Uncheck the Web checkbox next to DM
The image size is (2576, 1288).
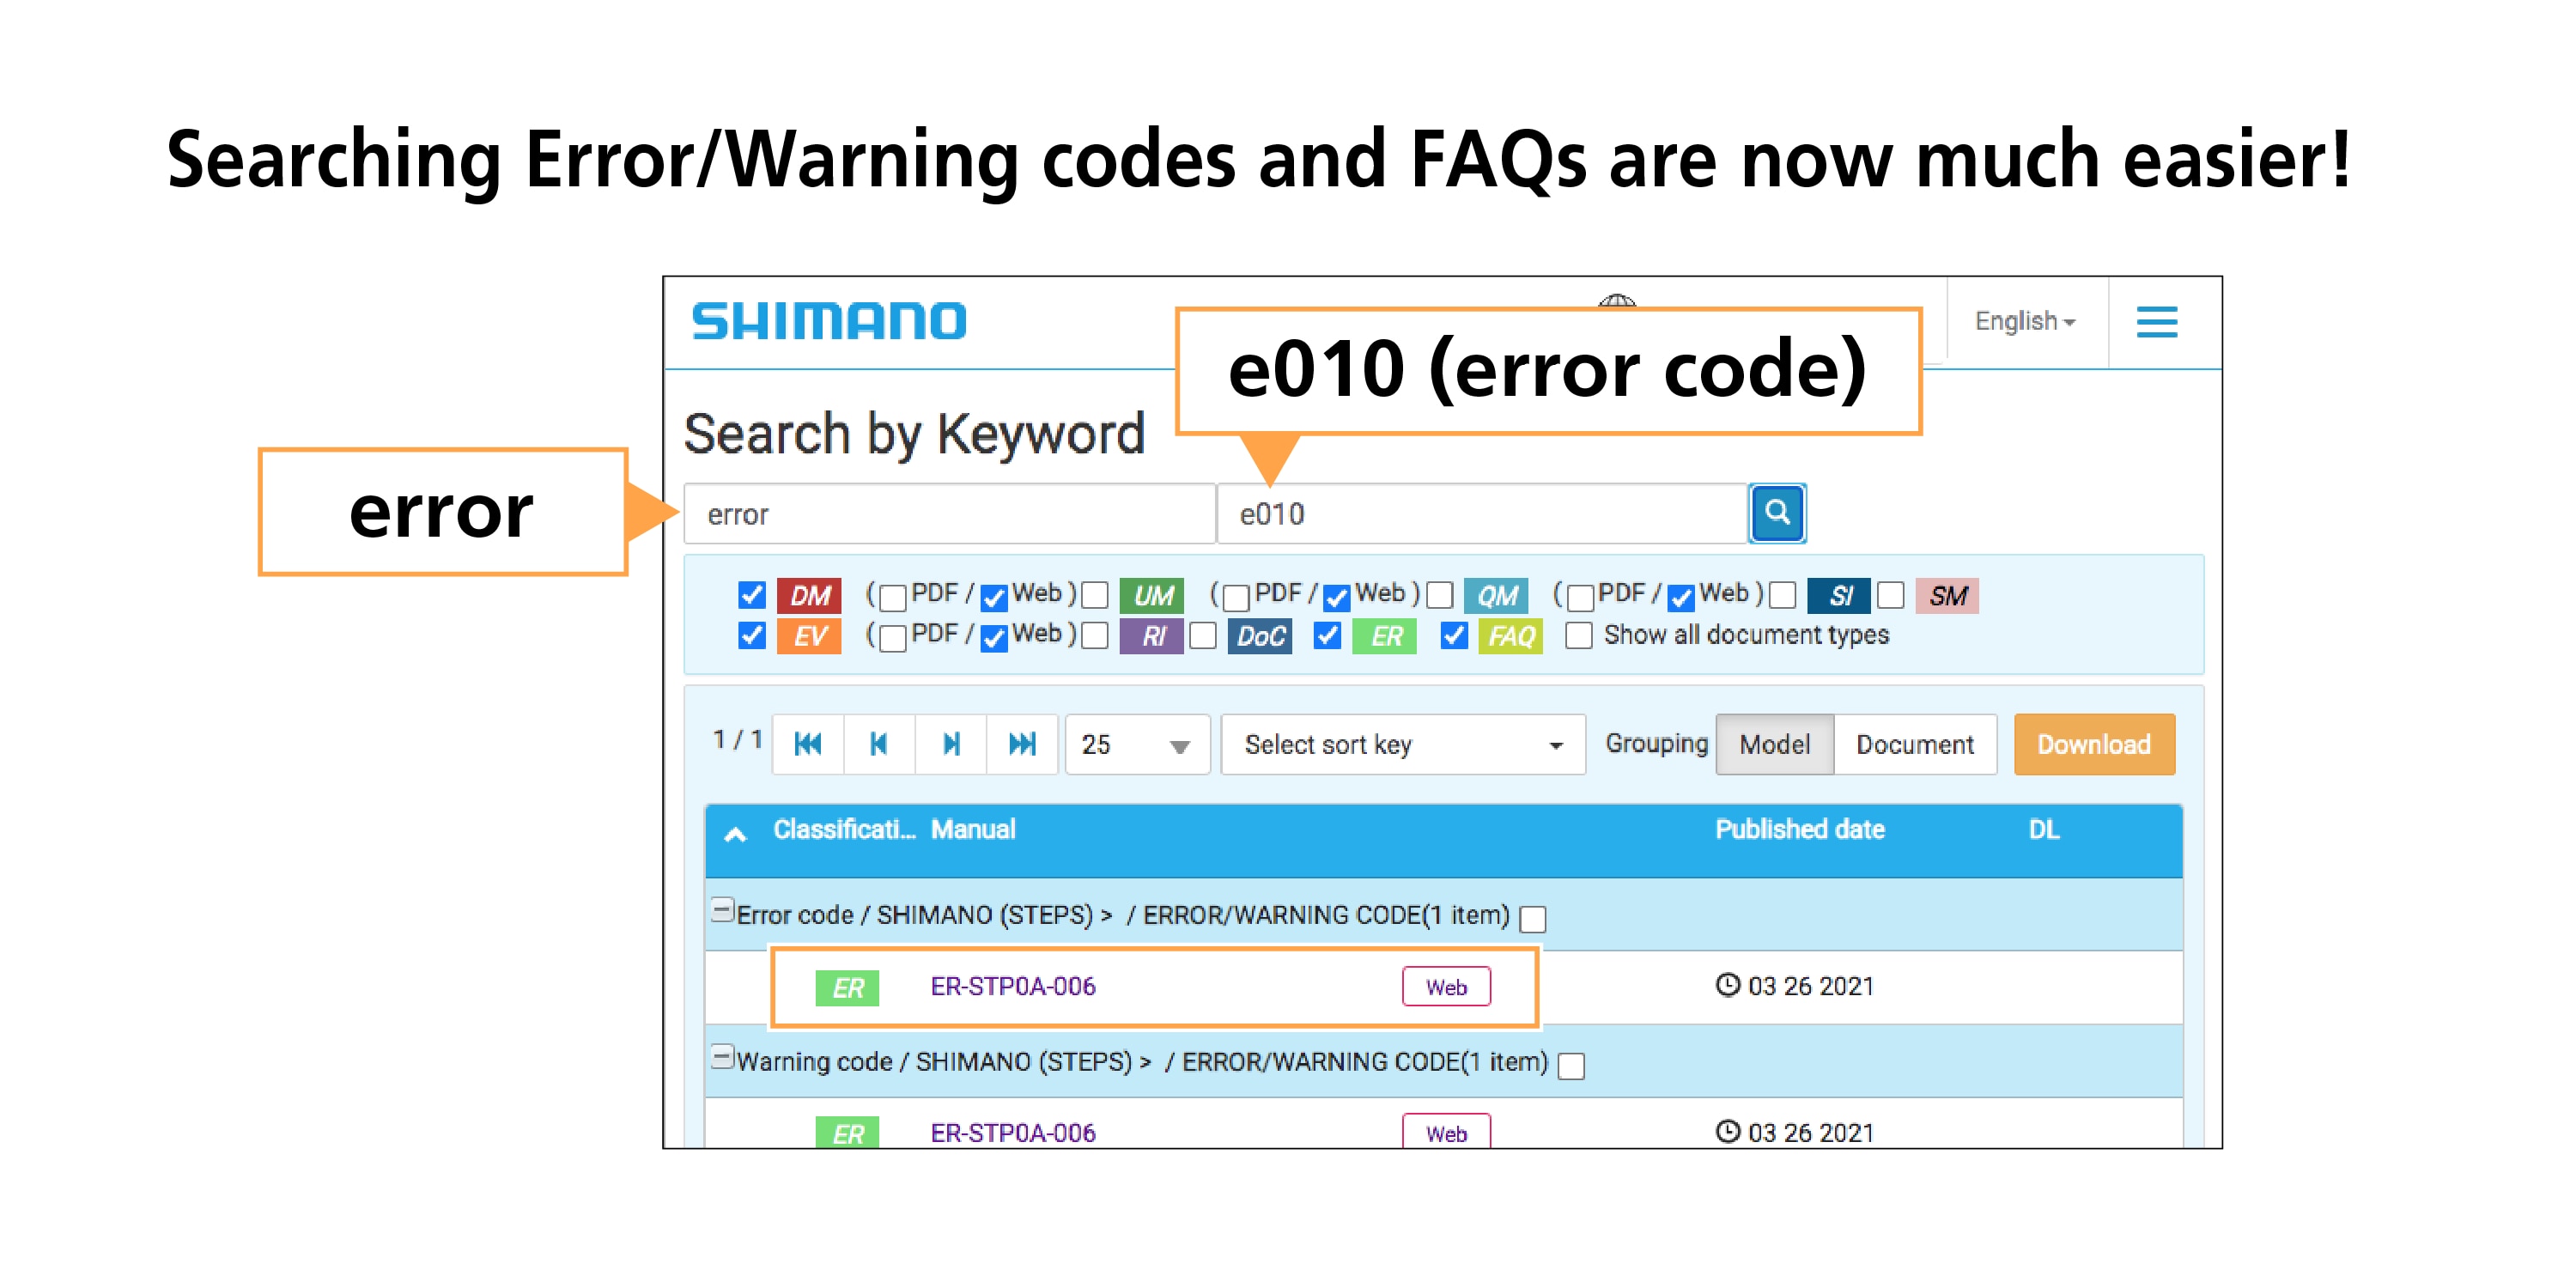click(993, 598)
